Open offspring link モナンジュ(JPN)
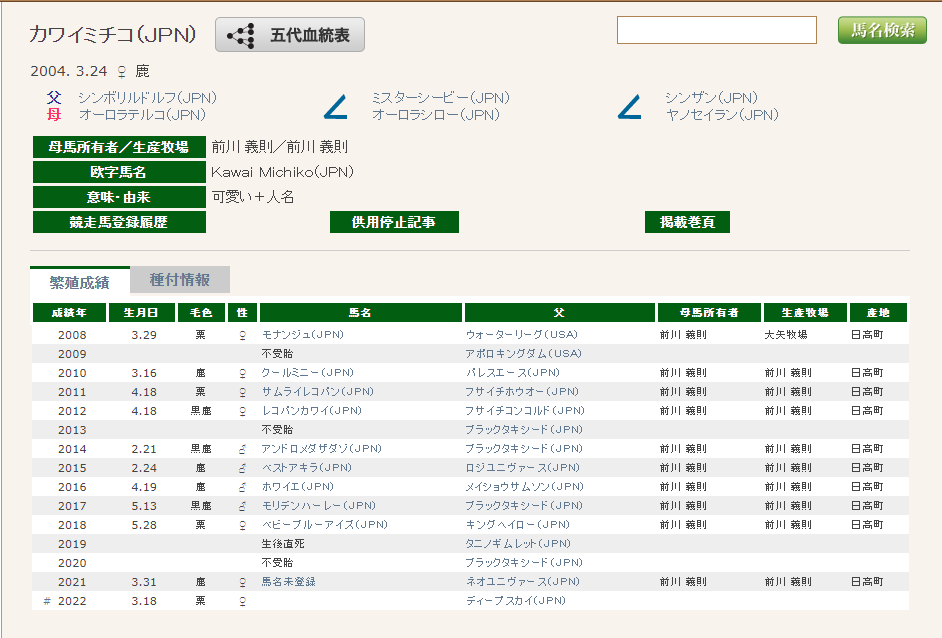Screen dimensions: 942x638 [302, 335]
